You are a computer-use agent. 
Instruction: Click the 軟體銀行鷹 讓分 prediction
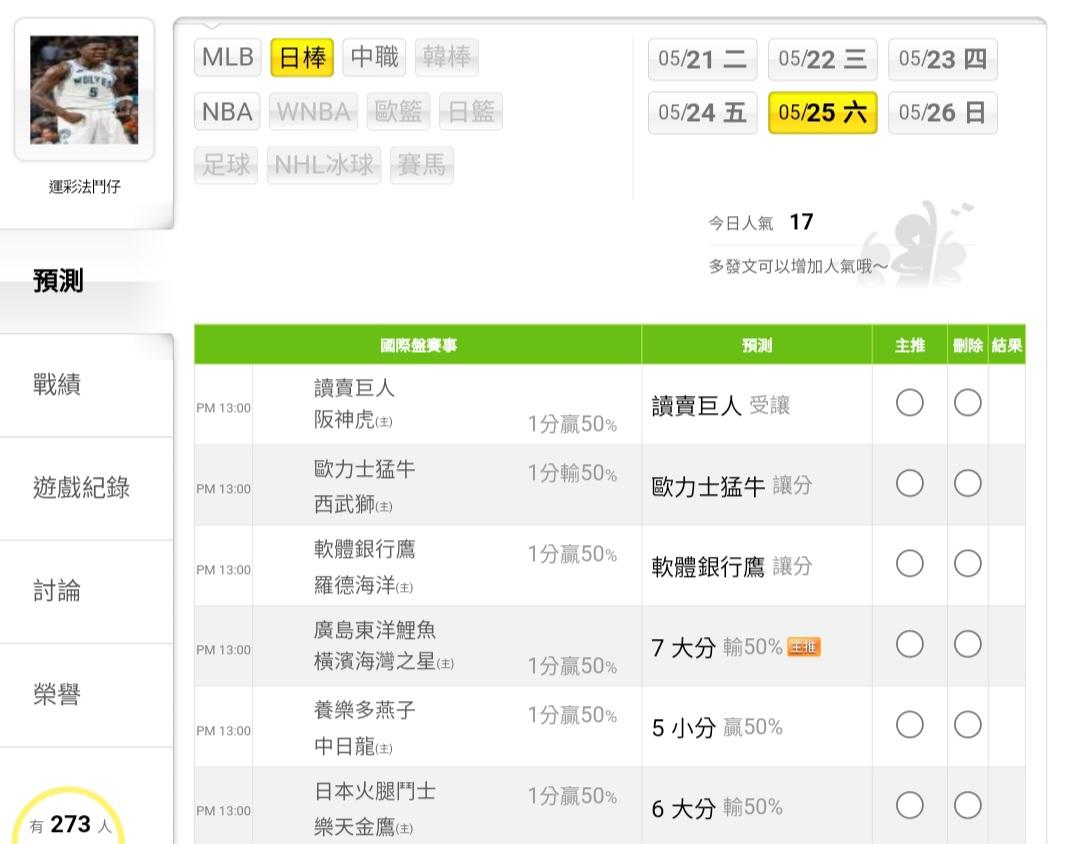click(731, 566)
